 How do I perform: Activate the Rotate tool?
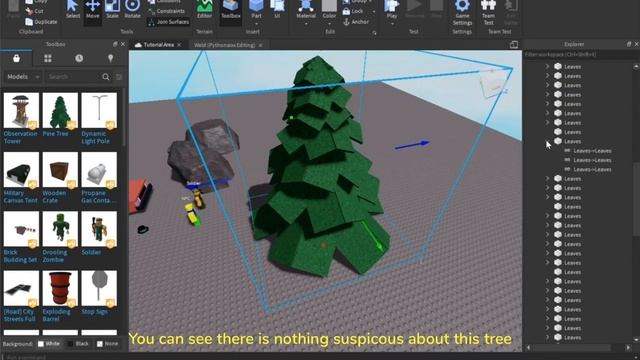click(x=132, y=9)
